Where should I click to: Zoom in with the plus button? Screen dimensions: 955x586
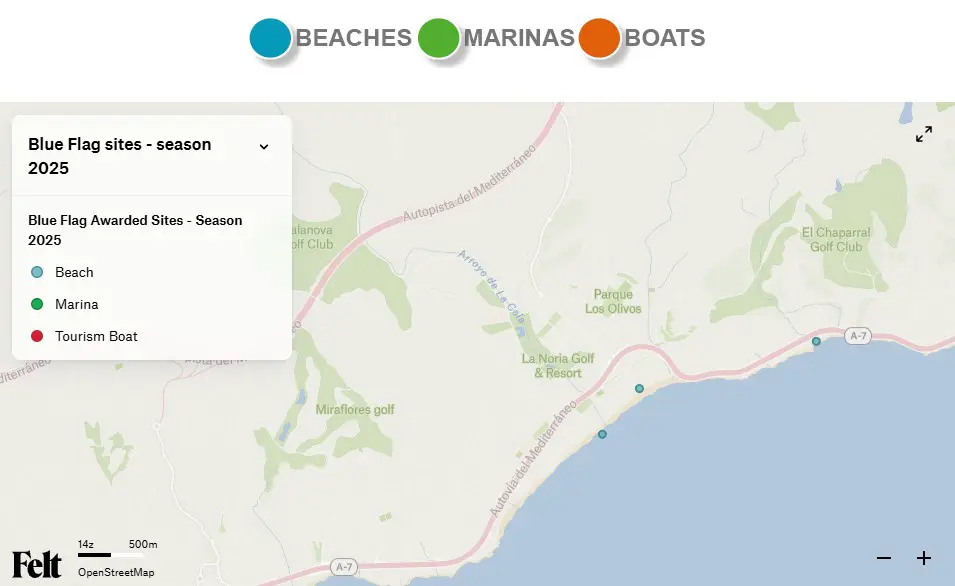click(x=924, y=558)
